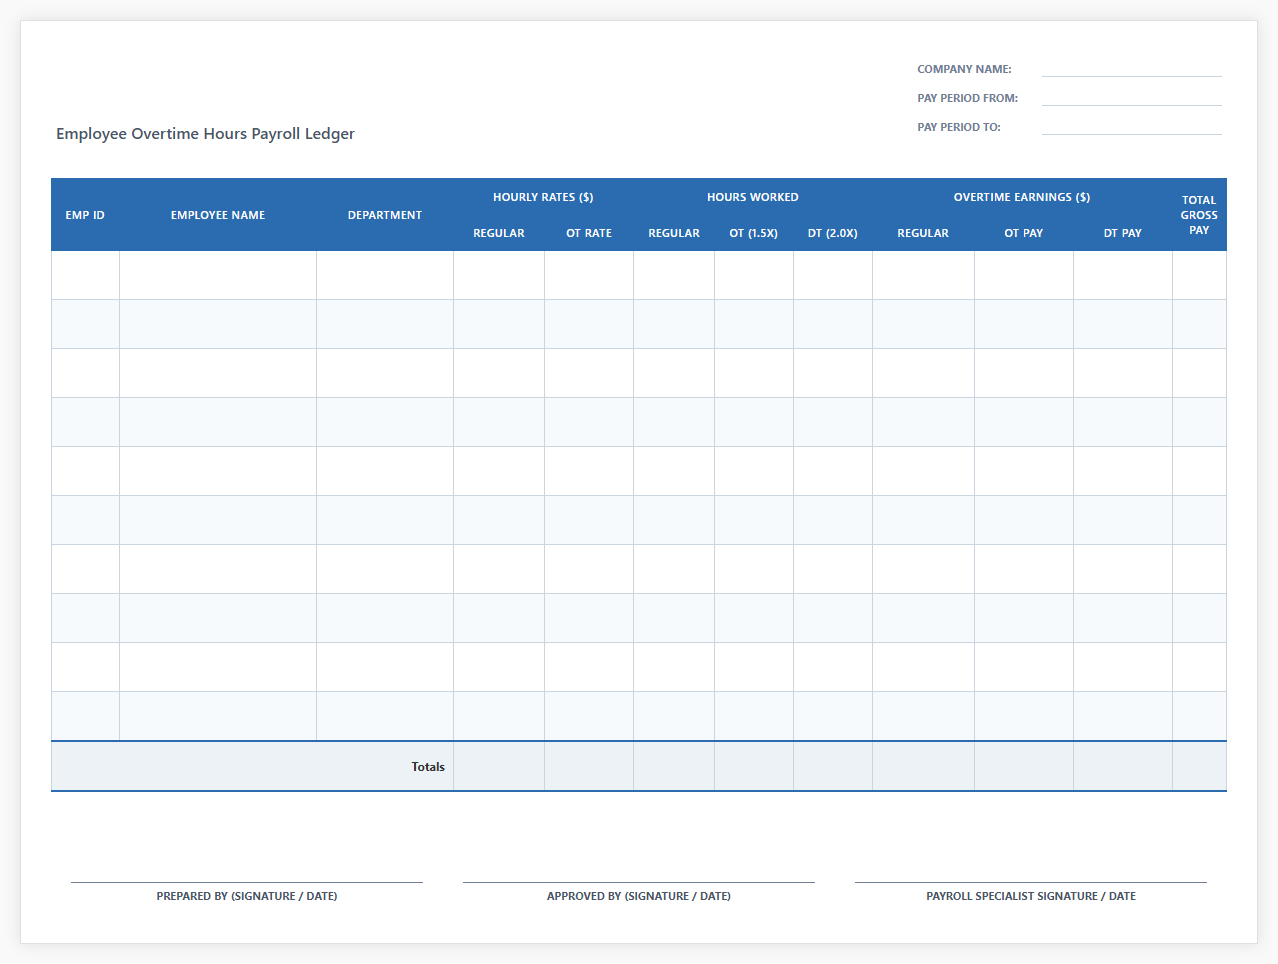Image resolution: width=1278 pixels, height=964 pixels.
Task: Click the Totals cell under DT (2.0X)
Action: (x=833, y=767)
